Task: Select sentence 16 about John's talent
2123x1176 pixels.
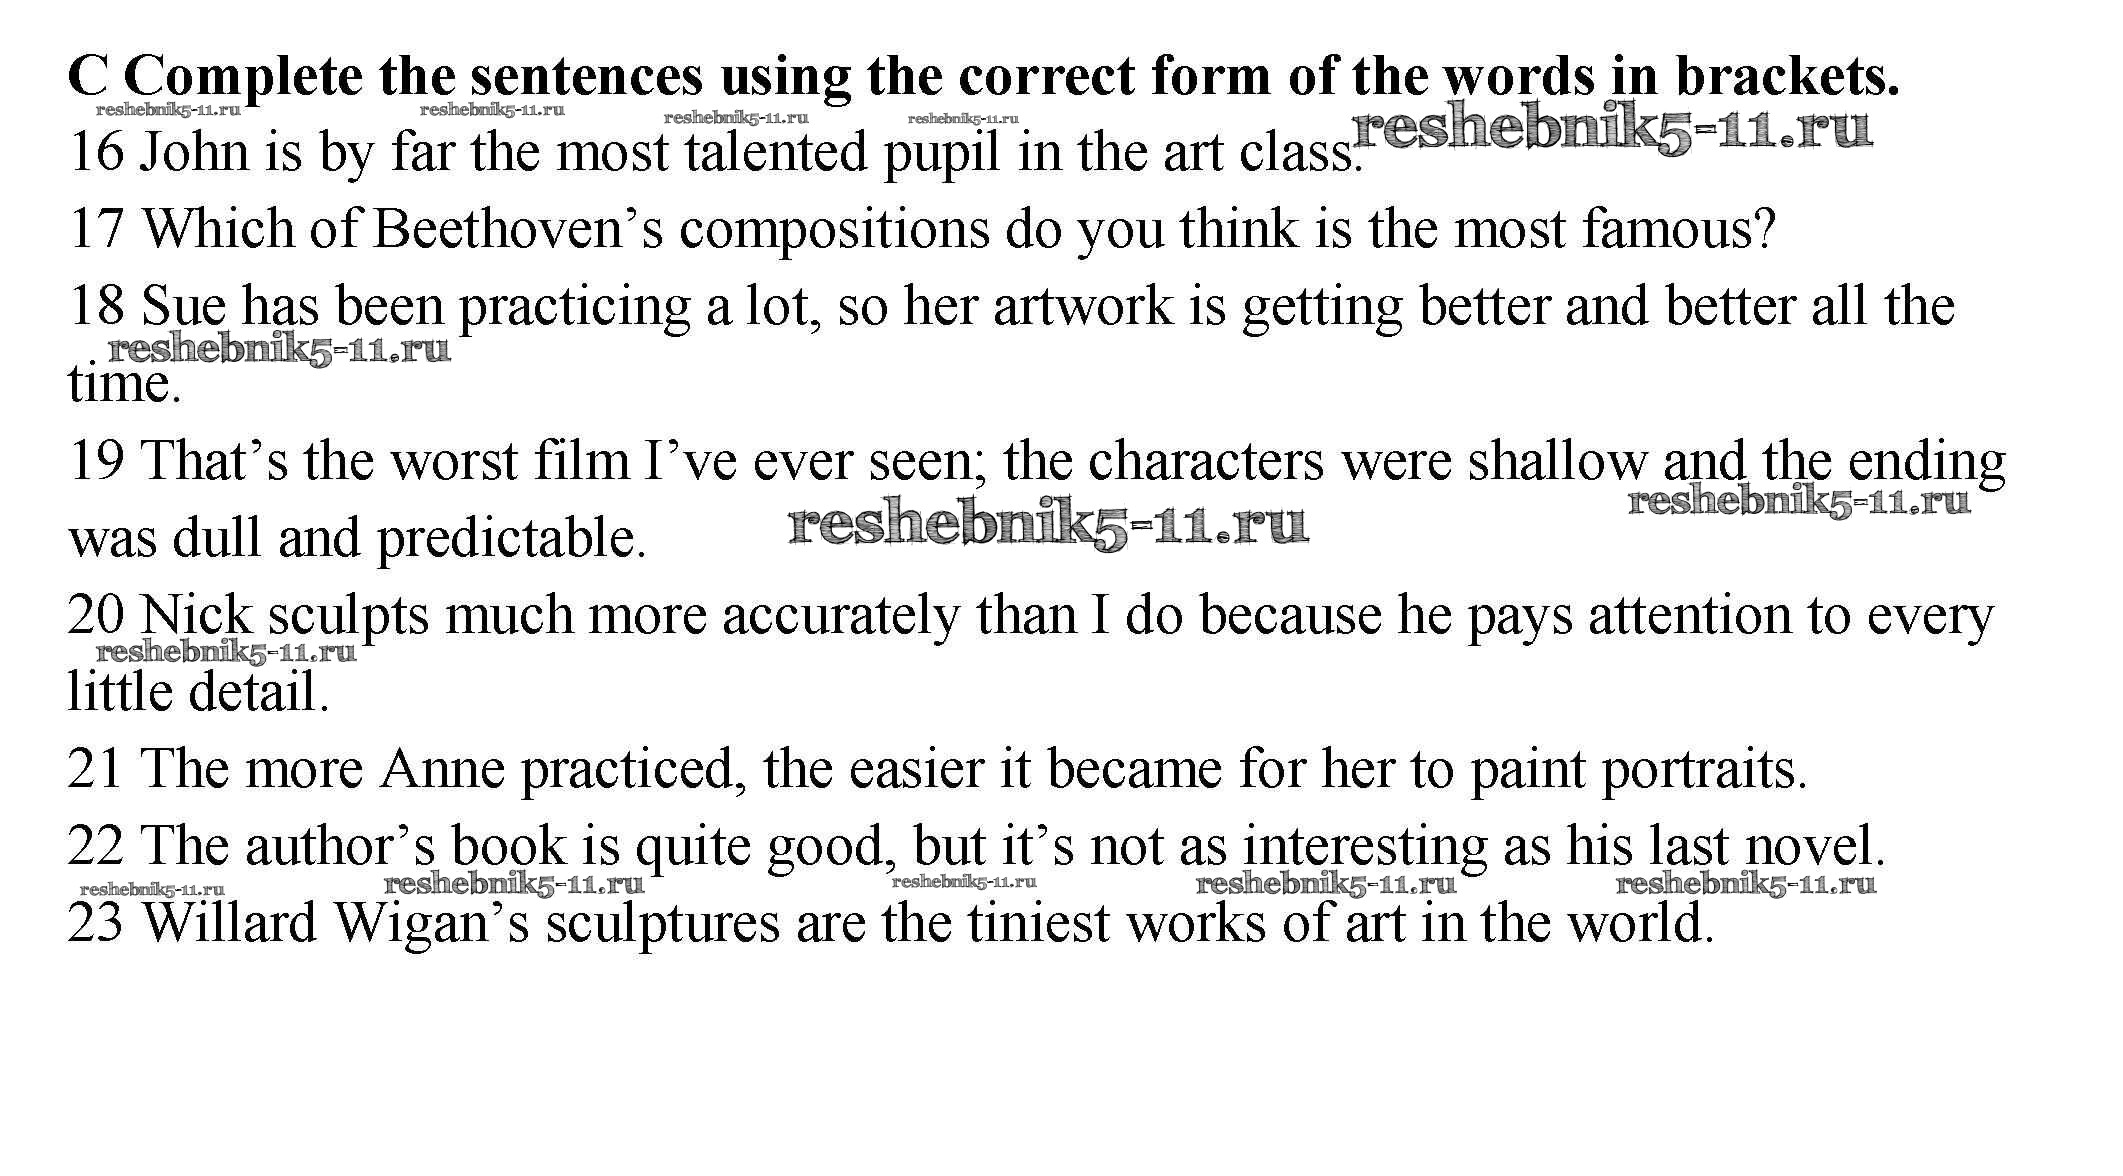Action: 714,153
